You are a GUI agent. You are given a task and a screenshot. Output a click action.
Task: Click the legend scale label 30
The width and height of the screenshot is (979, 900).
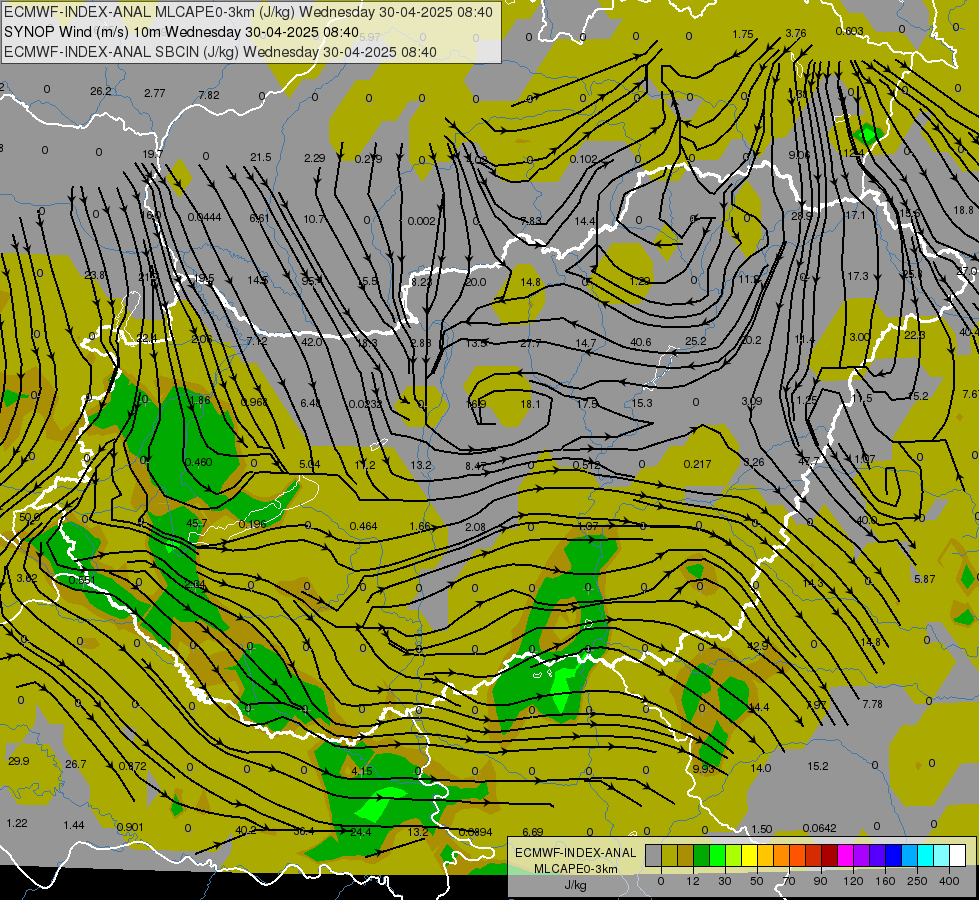point(724,881)
